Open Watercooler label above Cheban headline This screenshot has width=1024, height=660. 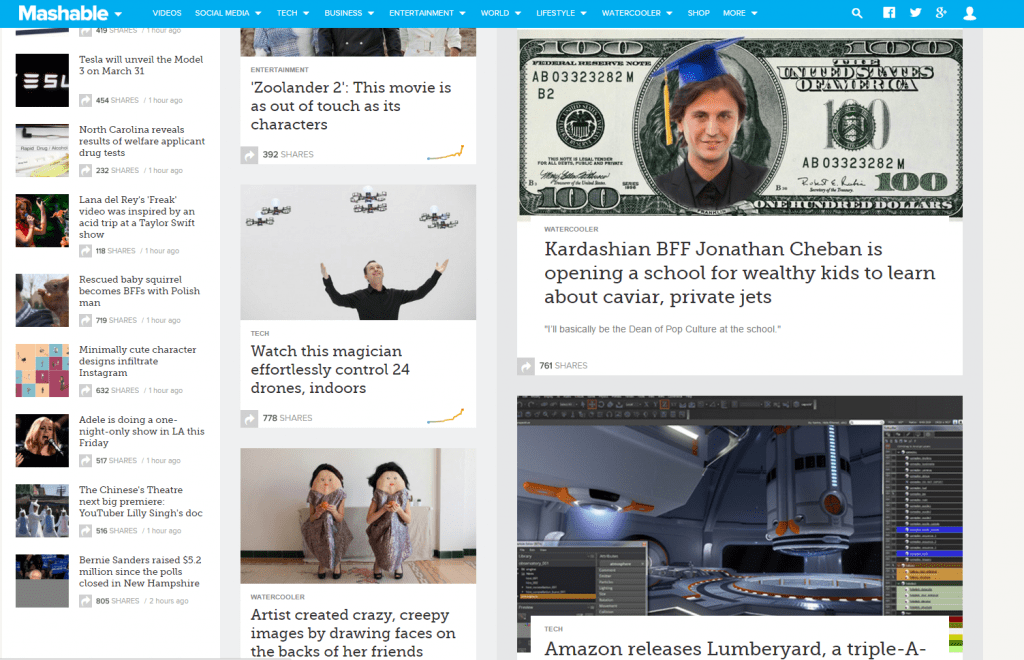[x=571, y=230]
